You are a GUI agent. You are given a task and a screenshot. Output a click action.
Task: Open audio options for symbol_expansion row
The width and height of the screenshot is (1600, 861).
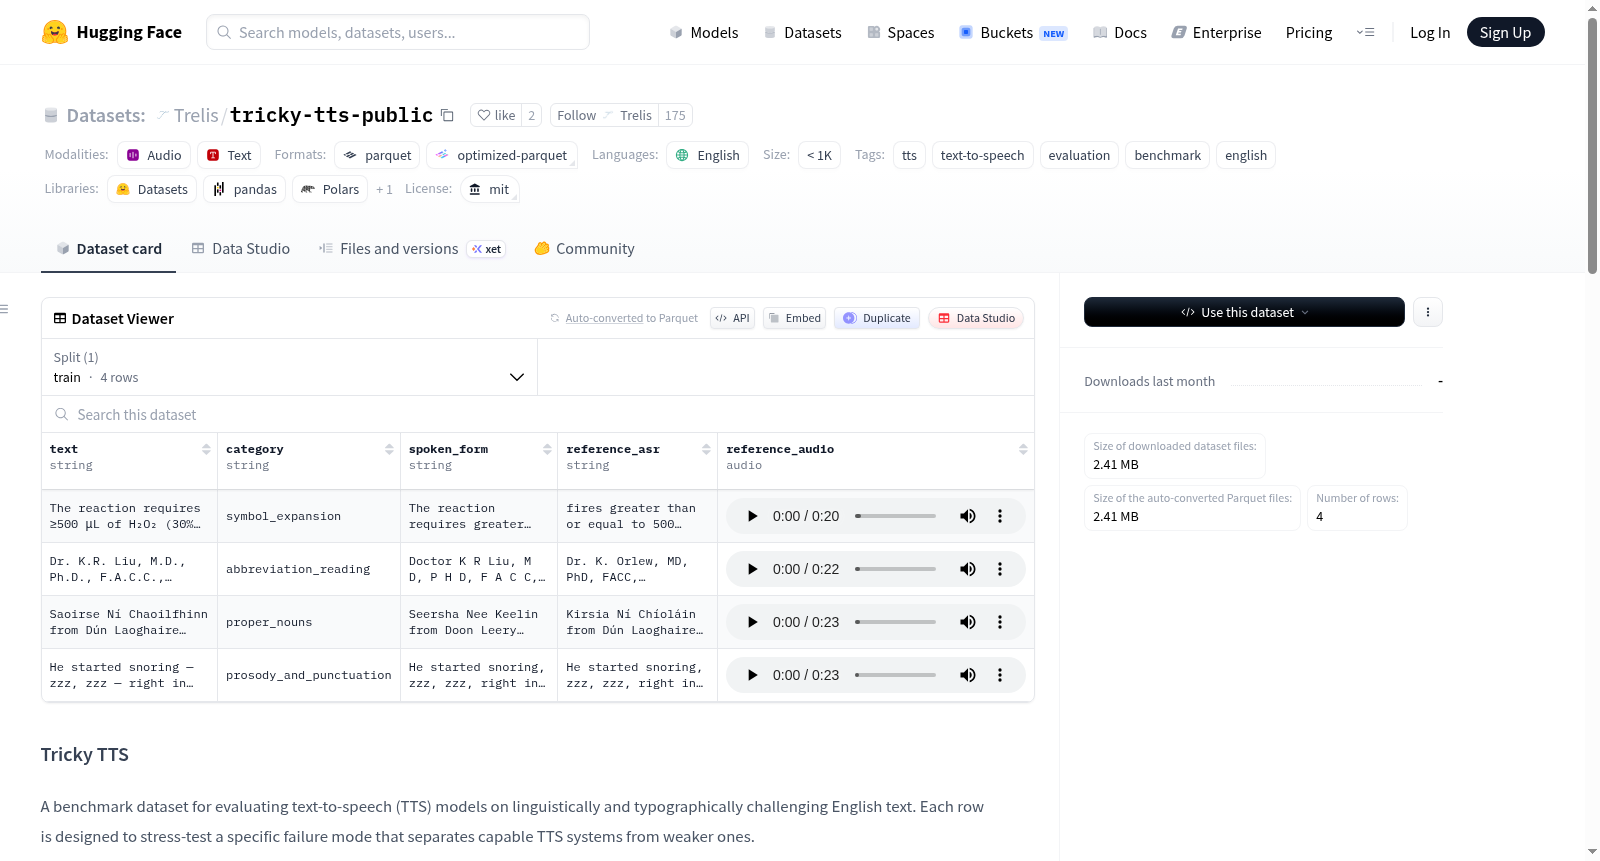click(1000, 516)
